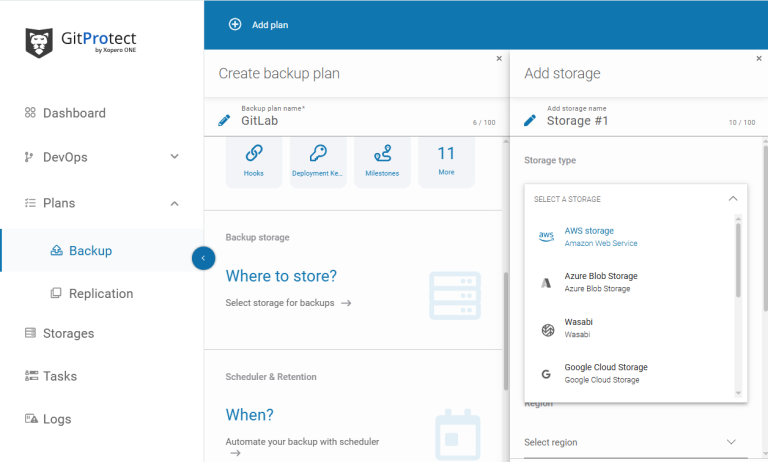Expand the DevOps menu chevron
This screenshot has width=768, height=462.
(x=174, y=157)
